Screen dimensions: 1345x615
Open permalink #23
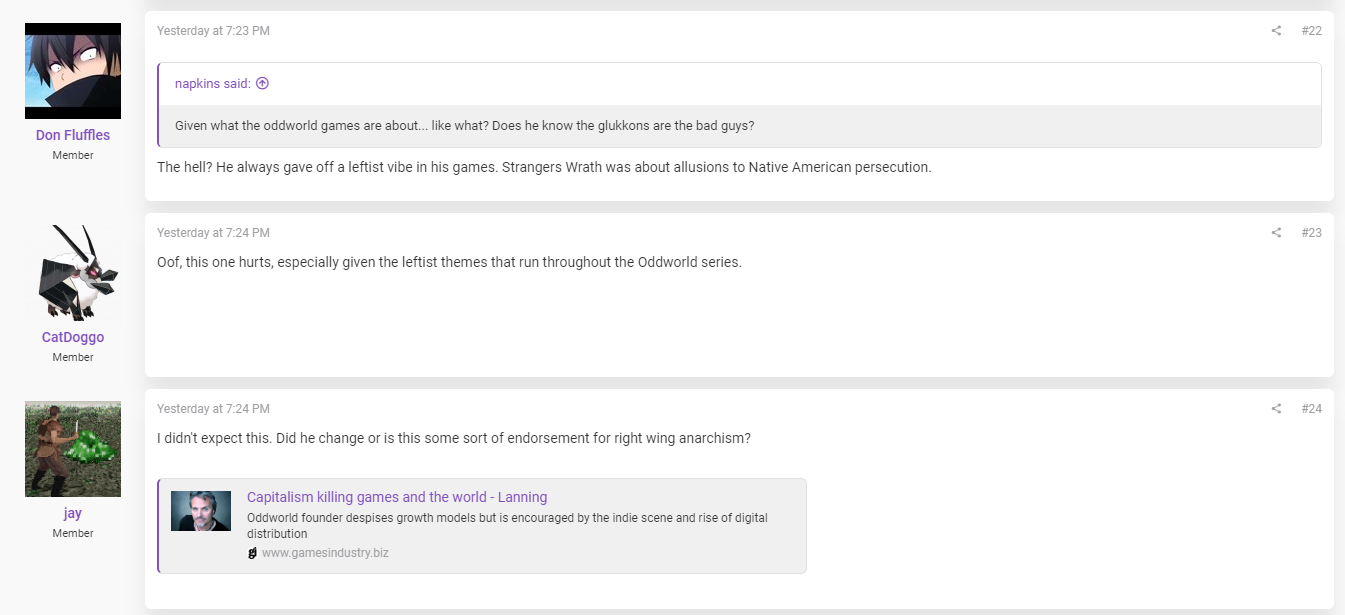coord(1311,233)
